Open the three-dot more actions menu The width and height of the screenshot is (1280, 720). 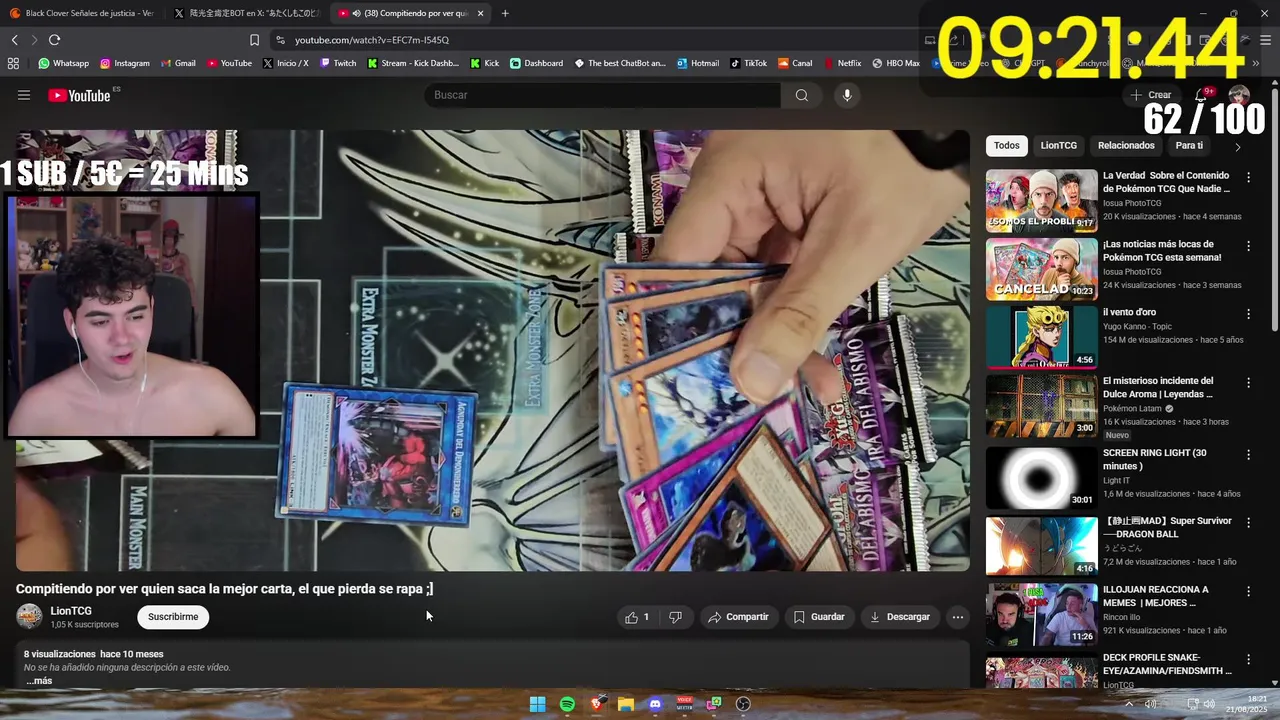[x=957, y=617]
